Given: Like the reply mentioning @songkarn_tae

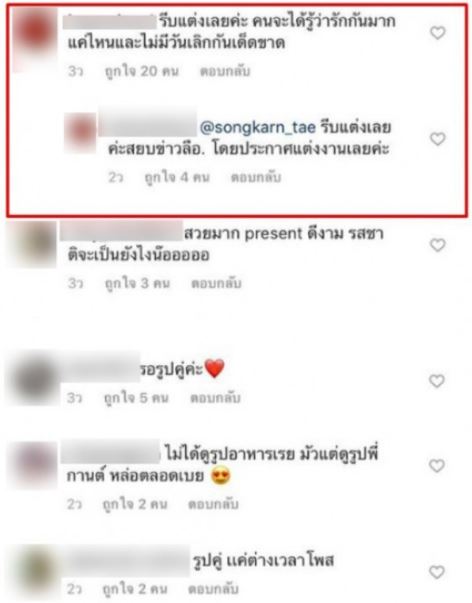Looking at the screenshot, I should [437, 138].
